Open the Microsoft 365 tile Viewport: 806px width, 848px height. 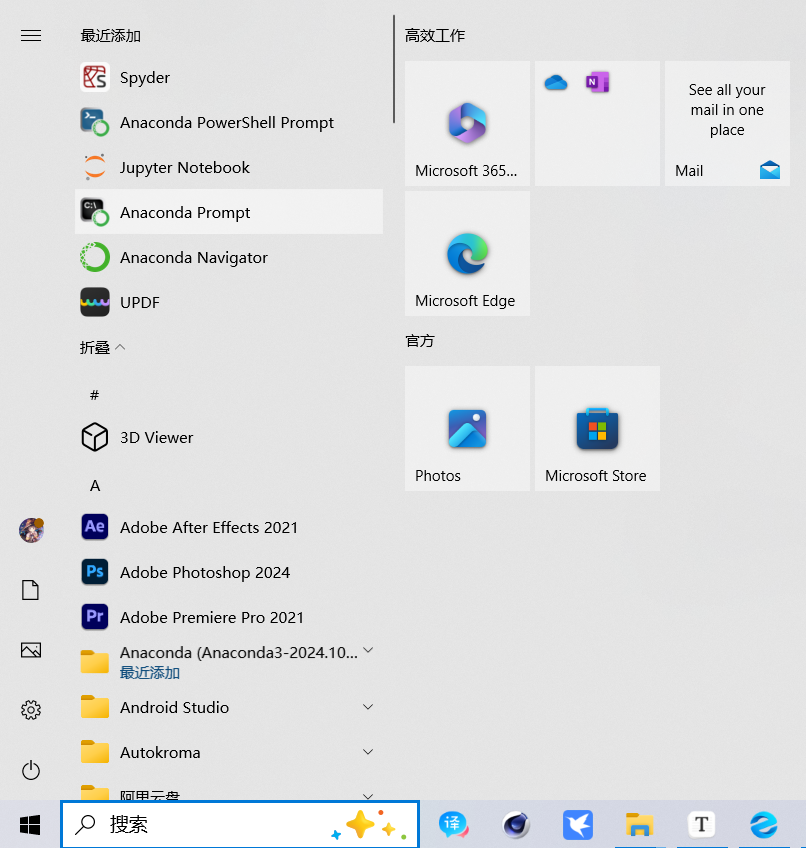point(467,123)
